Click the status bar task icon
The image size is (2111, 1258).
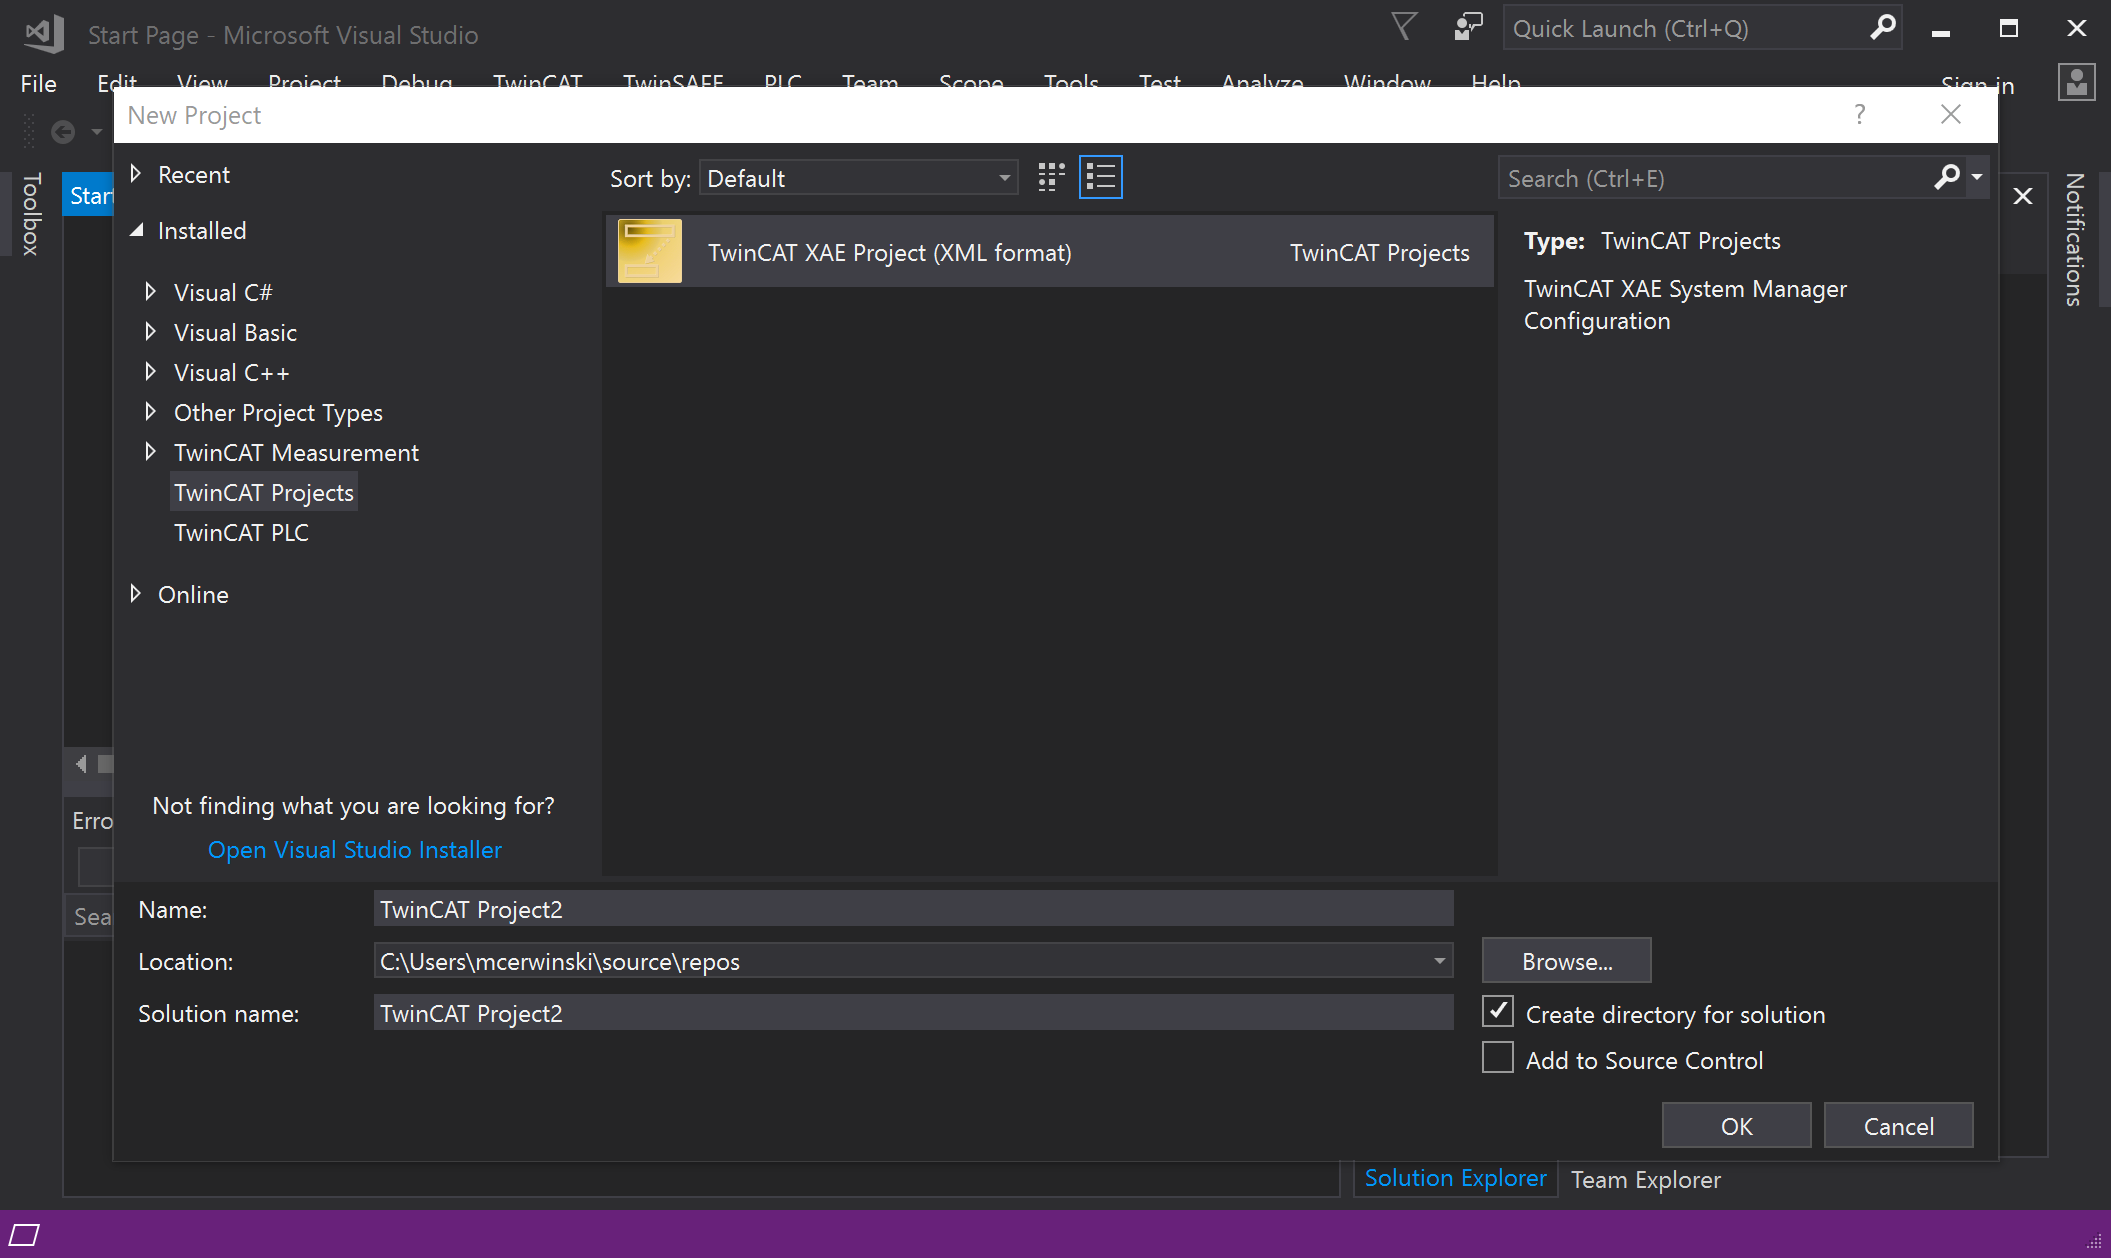coord(24,1235)
